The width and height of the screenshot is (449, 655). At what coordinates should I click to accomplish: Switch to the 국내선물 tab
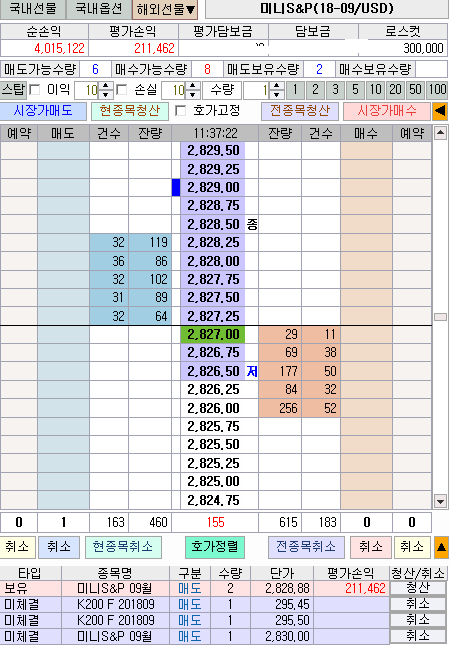(33, 9)
